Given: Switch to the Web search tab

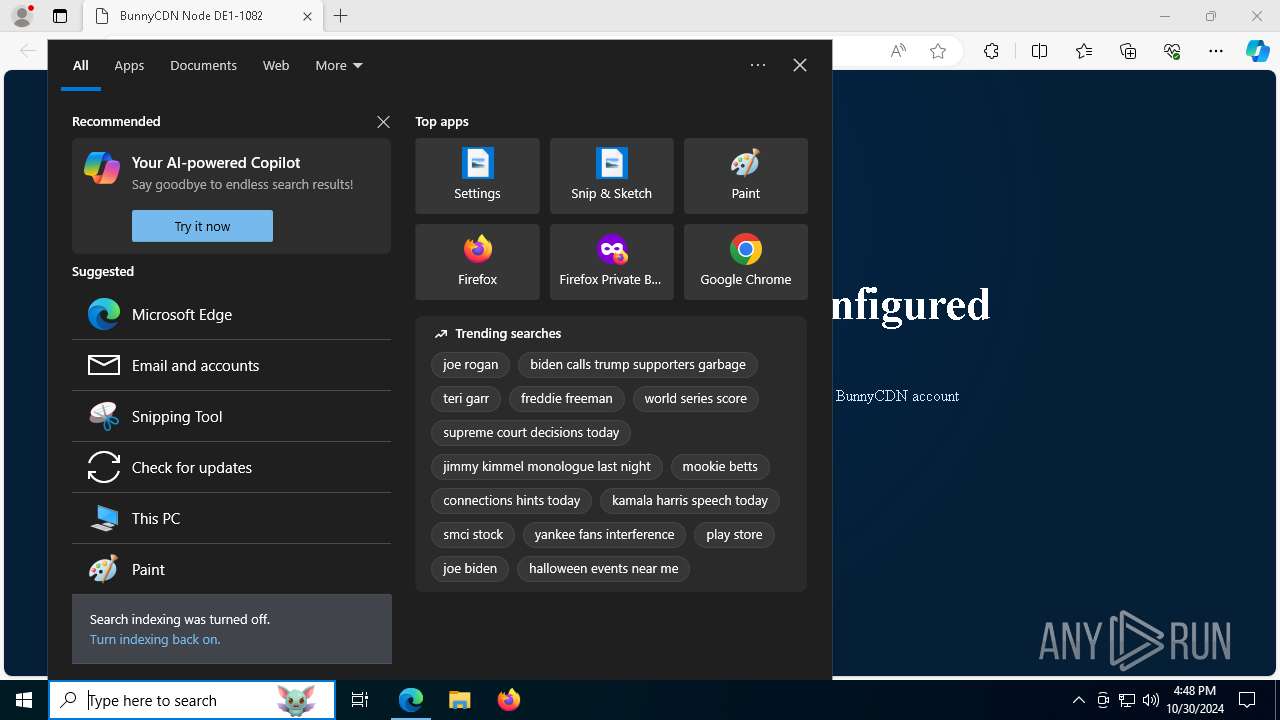Looking at the screenshot, I should tap(276, 65).
